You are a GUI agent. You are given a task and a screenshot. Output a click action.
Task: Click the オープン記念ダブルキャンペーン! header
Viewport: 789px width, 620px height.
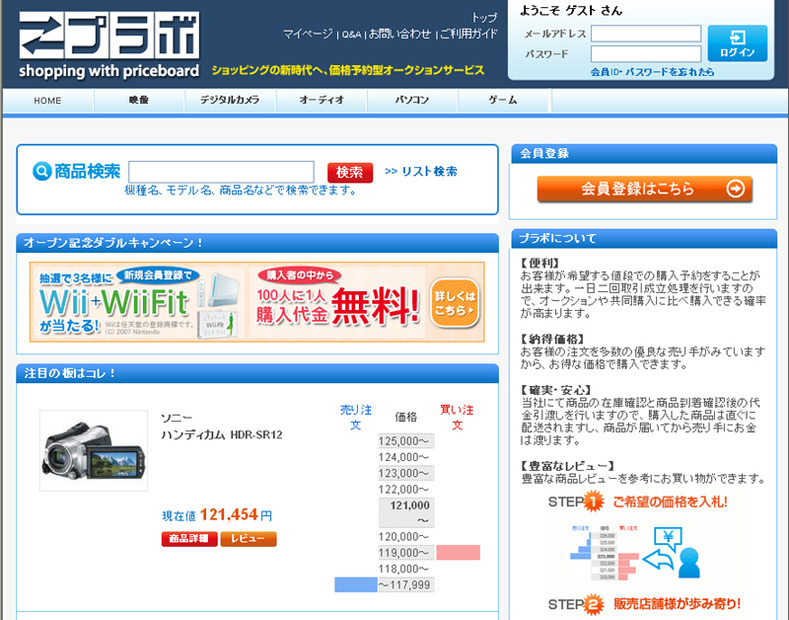[x=257, y=243]
